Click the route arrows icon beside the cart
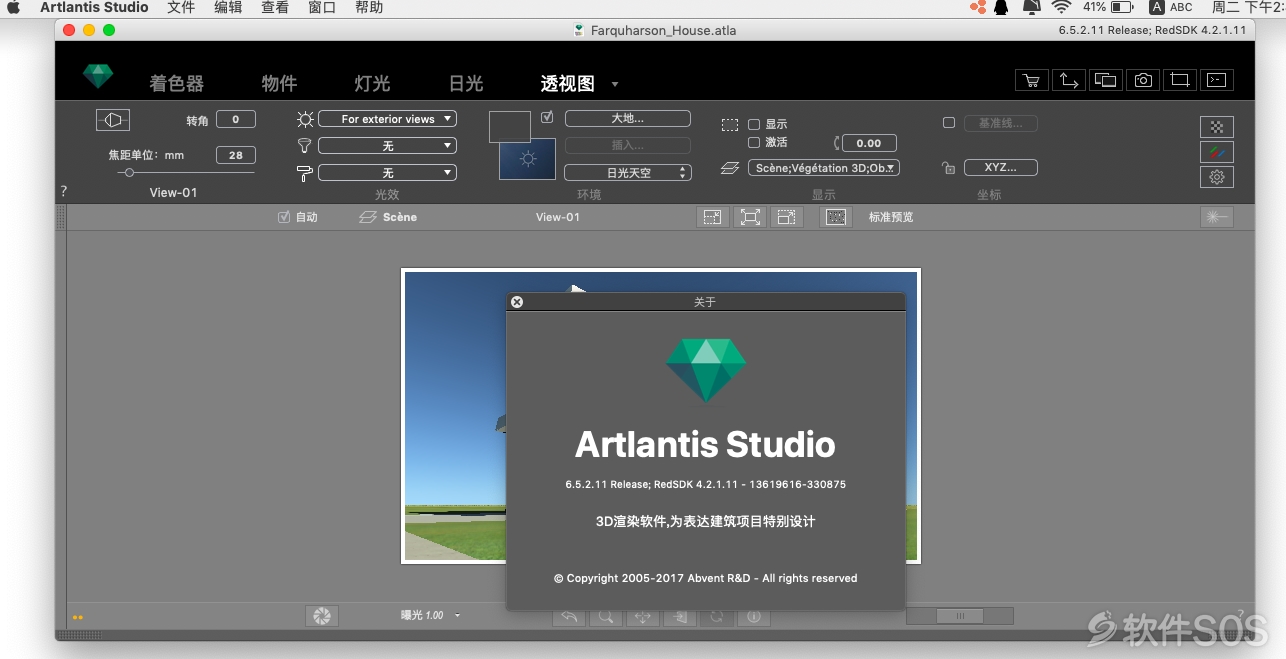 [1068, 81]
